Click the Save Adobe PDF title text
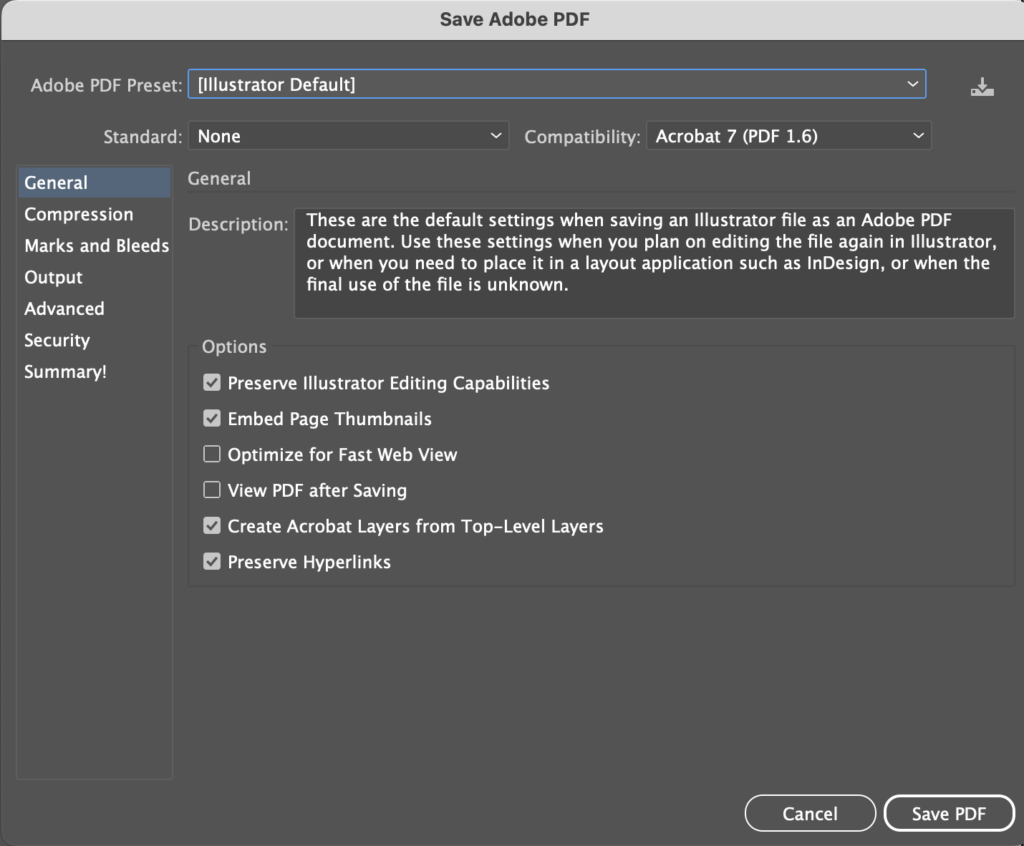The width and height of the screenshot is (1024, 846). [515, 19]
